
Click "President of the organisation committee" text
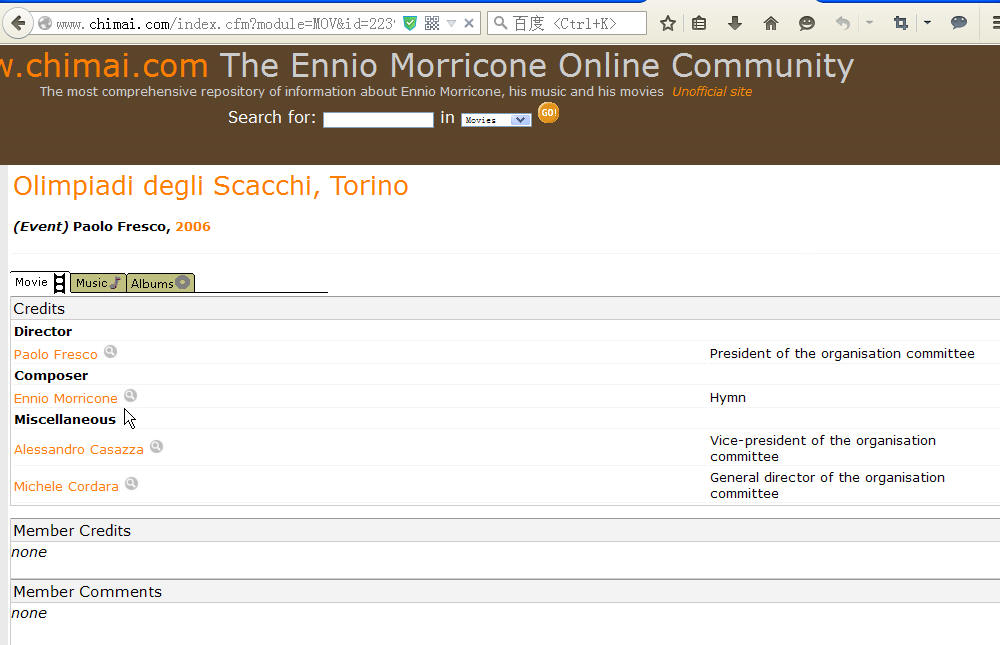(842, 353)
